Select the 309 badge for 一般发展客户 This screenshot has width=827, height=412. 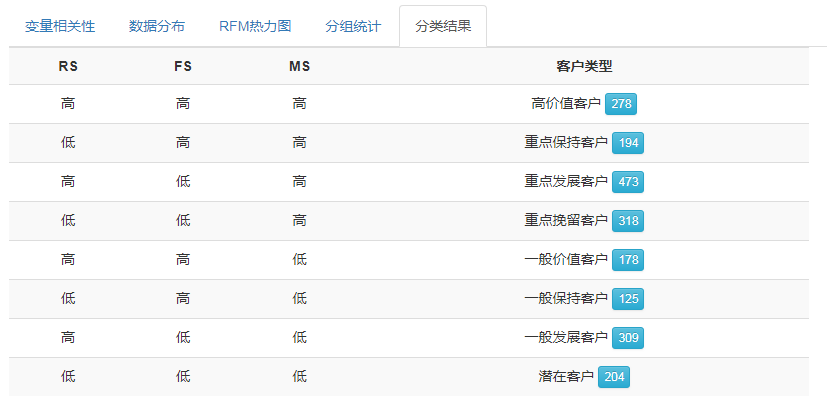point(628,338)
